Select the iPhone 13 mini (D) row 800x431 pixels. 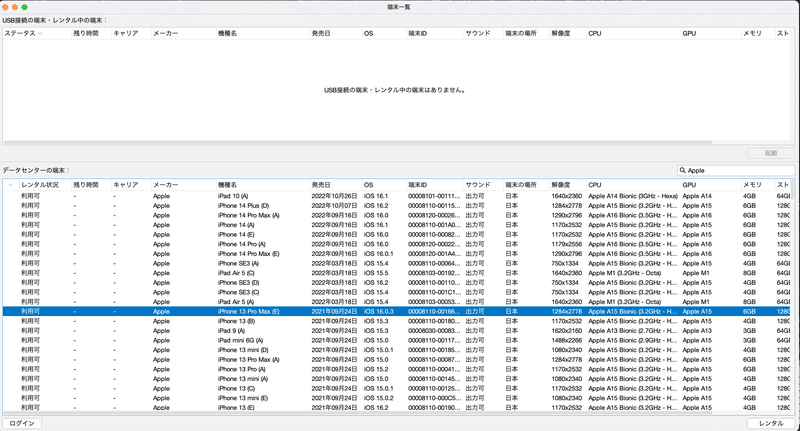pyautogui.click(x=396, y=350)
